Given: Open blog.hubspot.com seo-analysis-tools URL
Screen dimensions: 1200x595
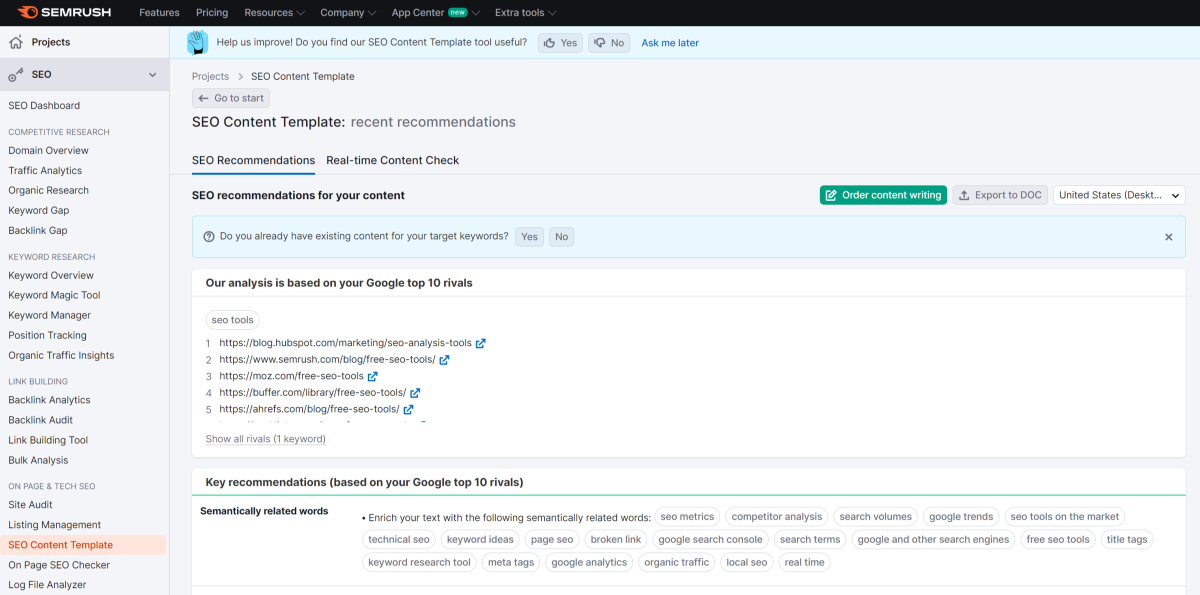Looking at the screenshot, I should (x=345, y=343).
